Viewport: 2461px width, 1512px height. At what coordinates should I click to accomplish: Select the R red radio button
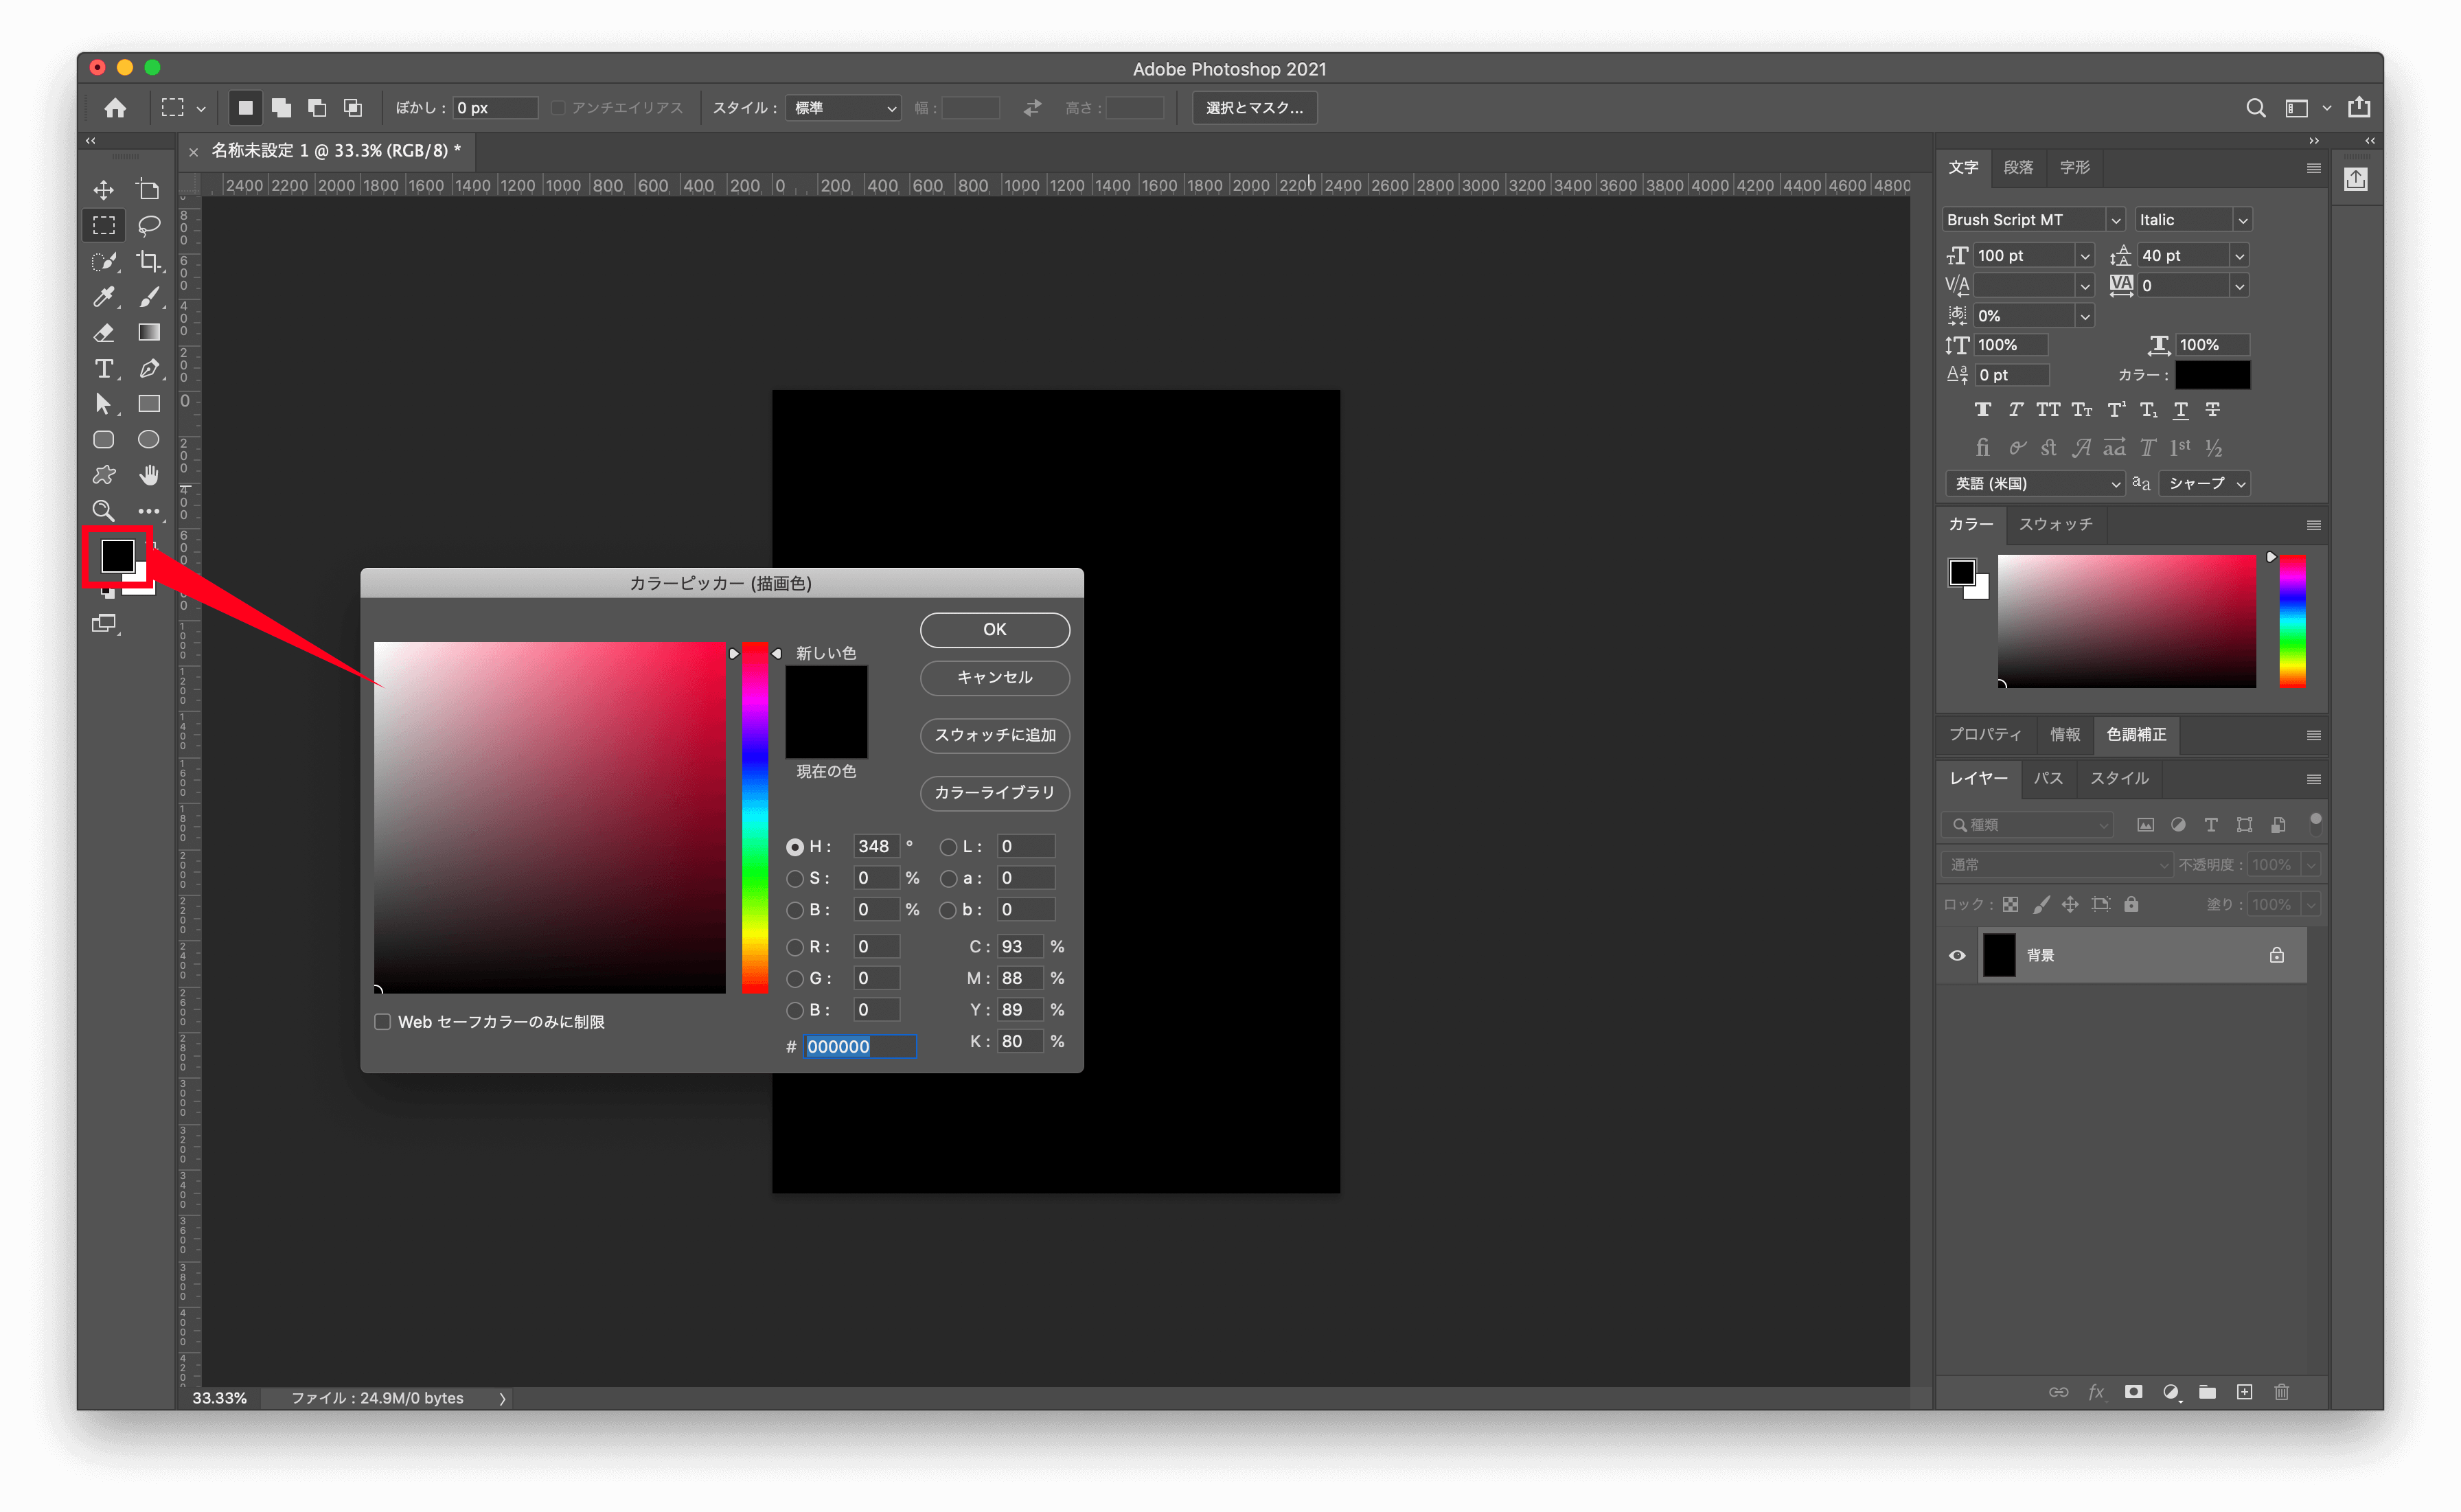click(795, 947)
